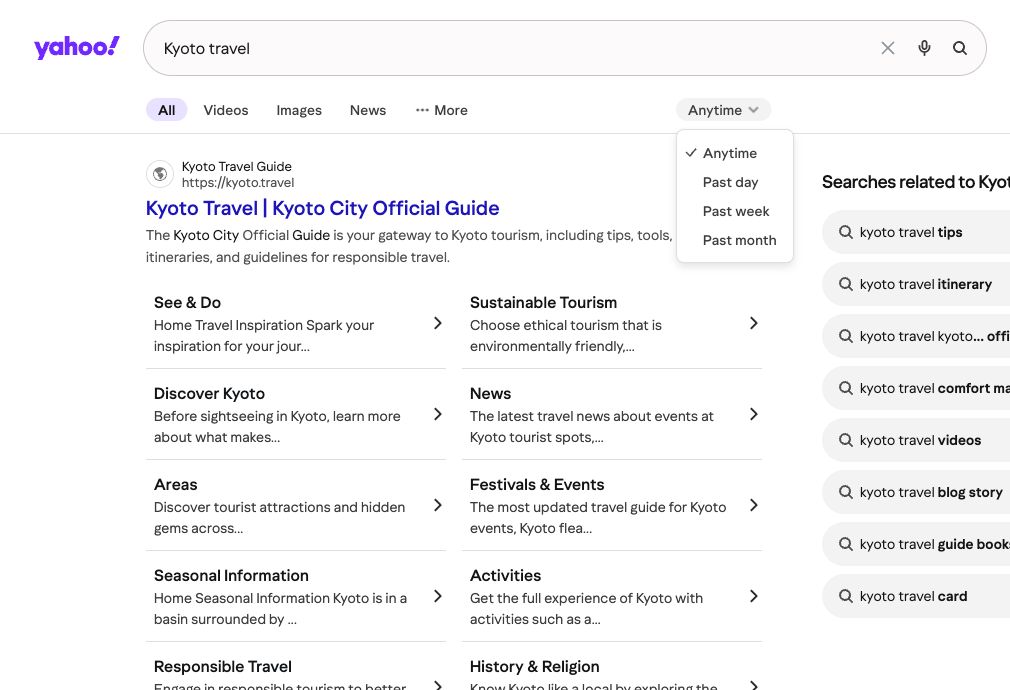1010x690 pixels.
Task: Click the search icon beside kyoto travel tips
Action: click(x=846, y=232)
